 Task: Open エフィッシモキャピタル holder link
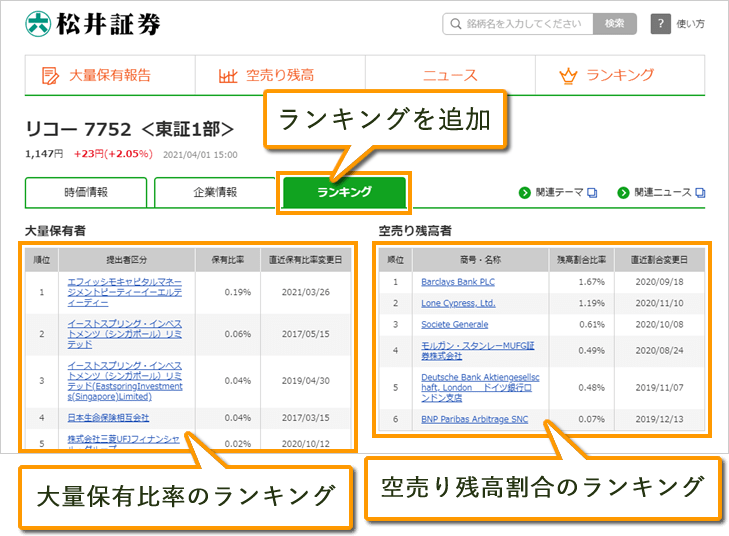(125, 292)
